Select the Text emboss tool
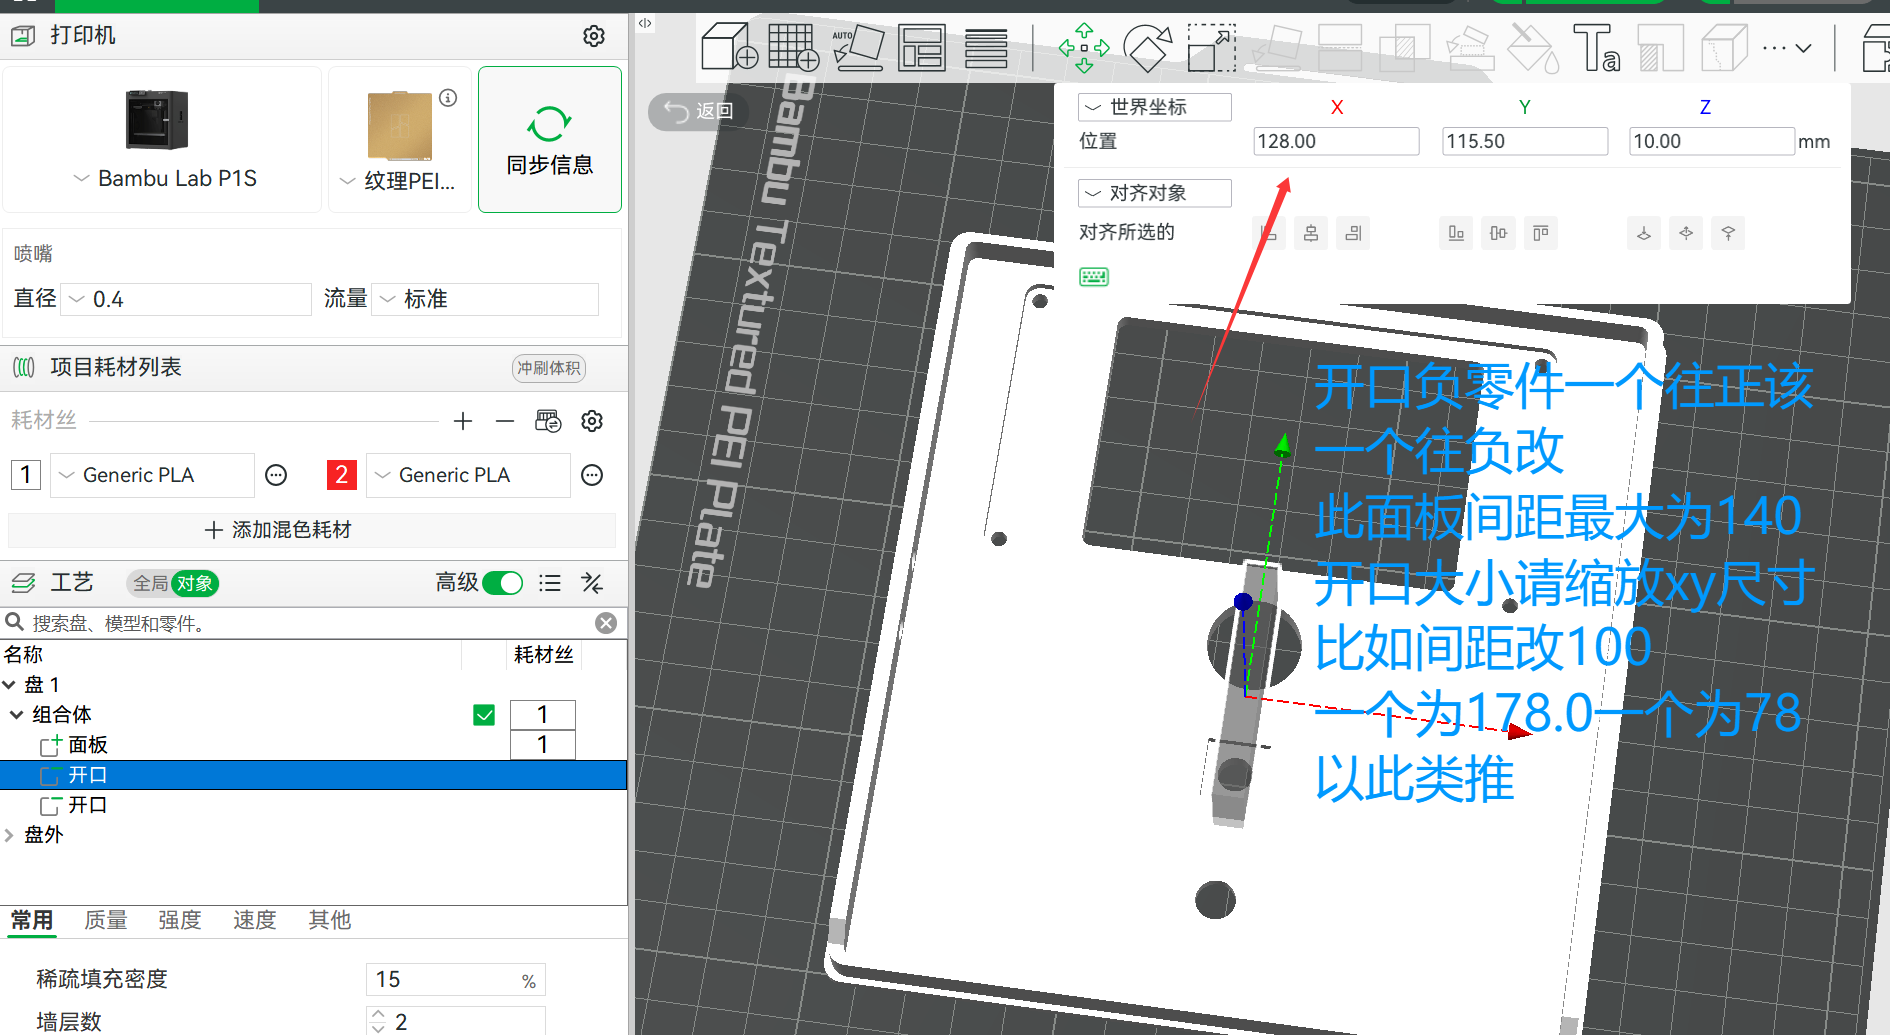1890x1035 pixels. tap(1597, 48)
